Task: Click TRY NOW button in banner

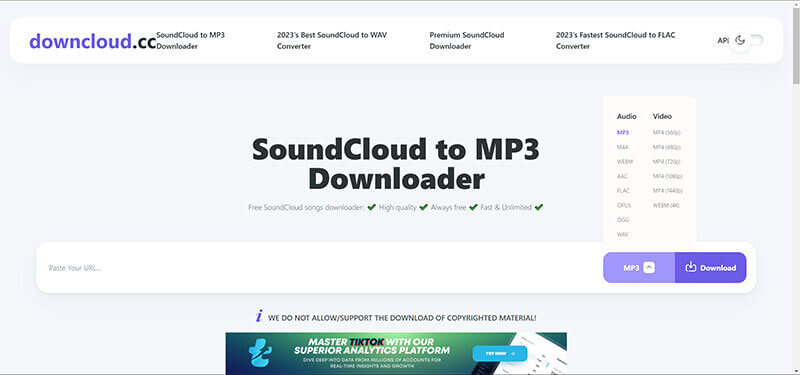Action: (x=499, y=353)
